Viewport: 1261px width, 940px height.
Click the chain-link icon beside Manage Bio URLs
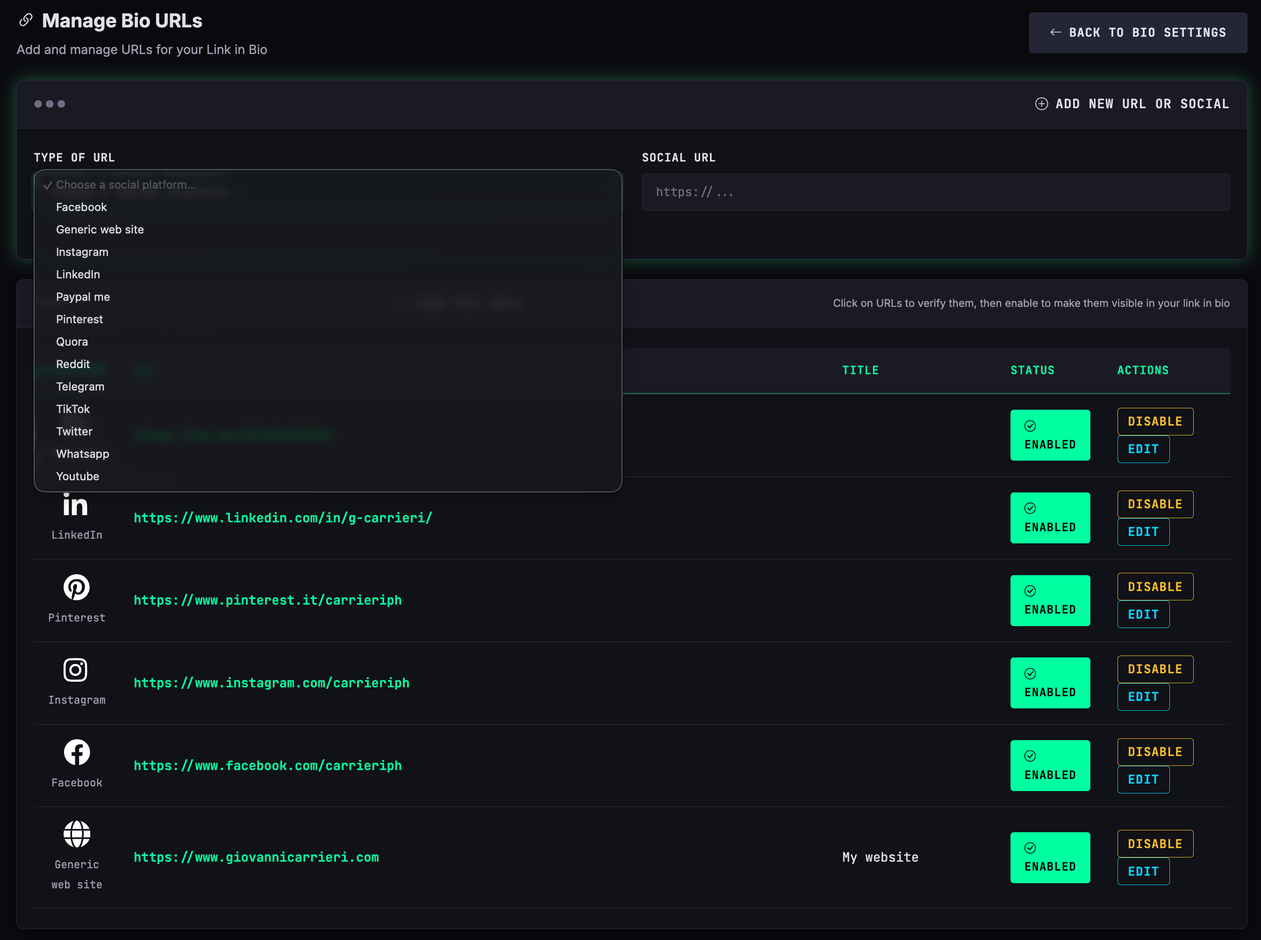[25, 20]
